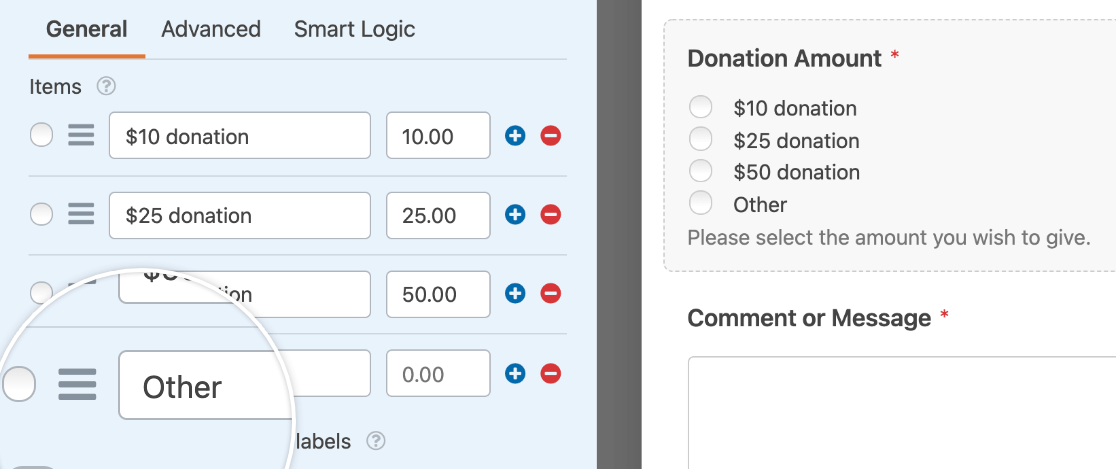The width and height of the screenshot is (1116, 469).
Task: Remove the $25 donation item
Action: pos(551,214)
